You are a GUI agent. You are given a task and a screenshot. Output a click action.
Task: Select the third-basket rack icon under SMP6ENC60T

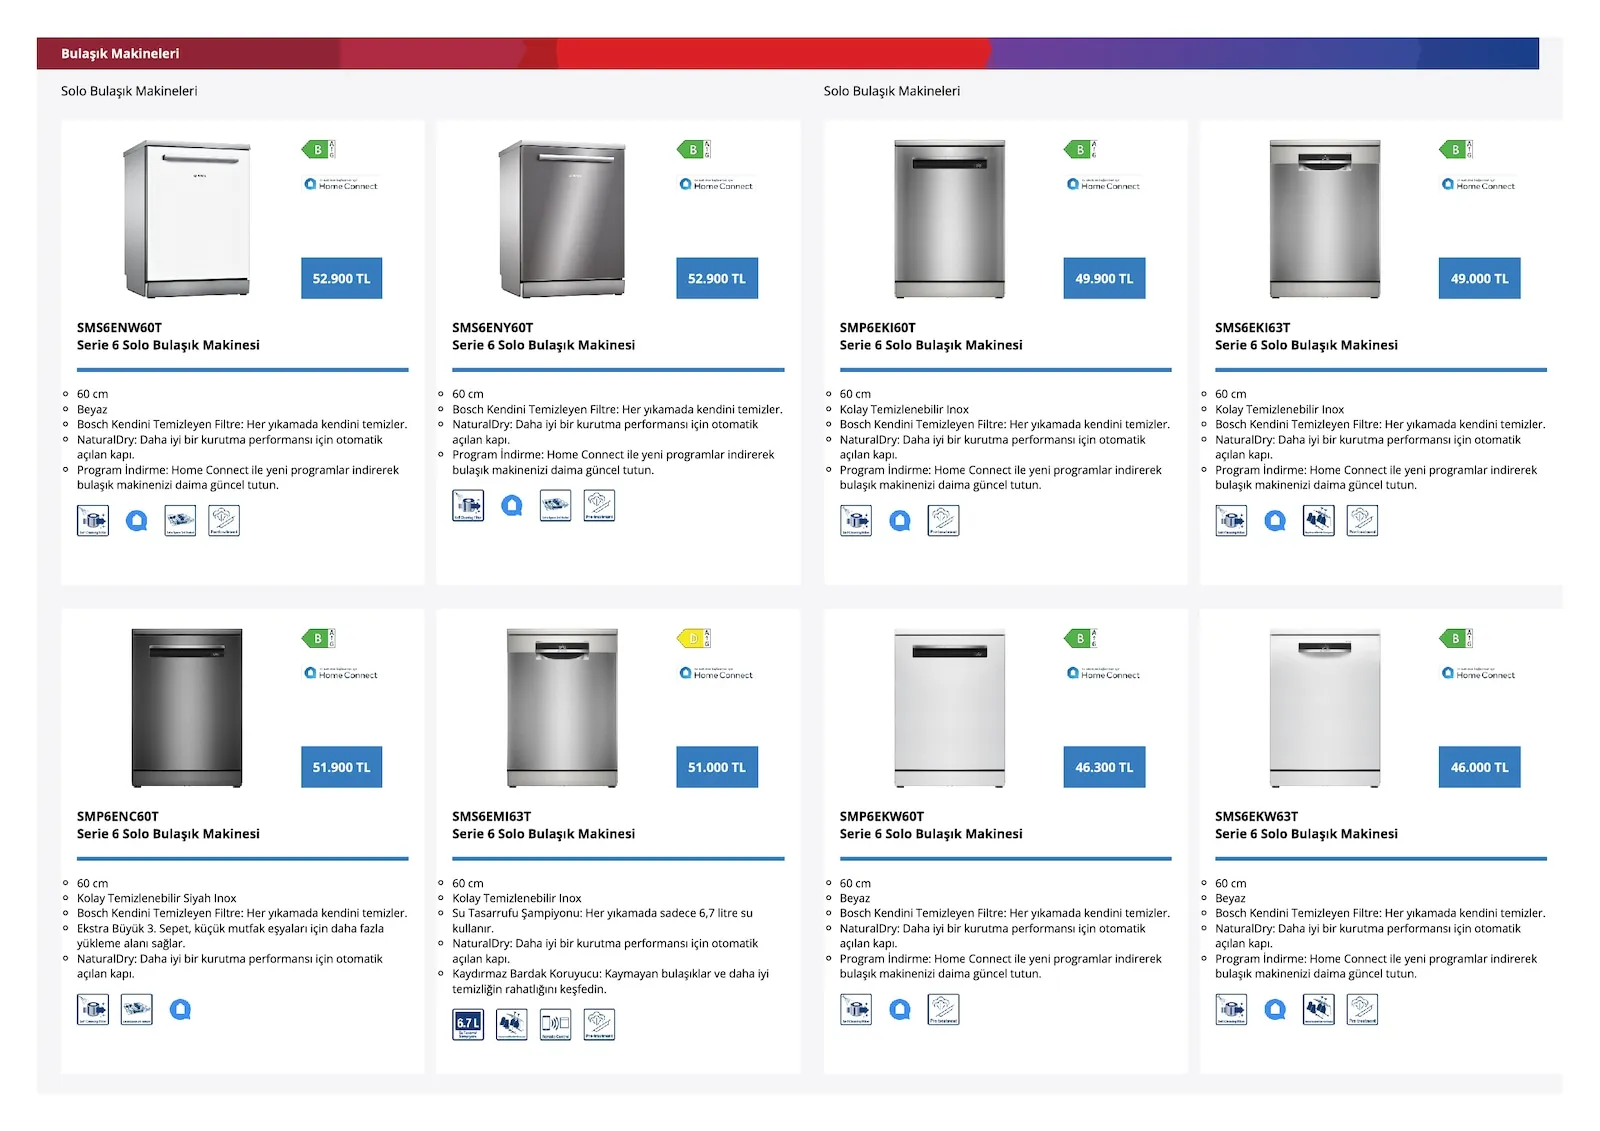coord(136,1009)
